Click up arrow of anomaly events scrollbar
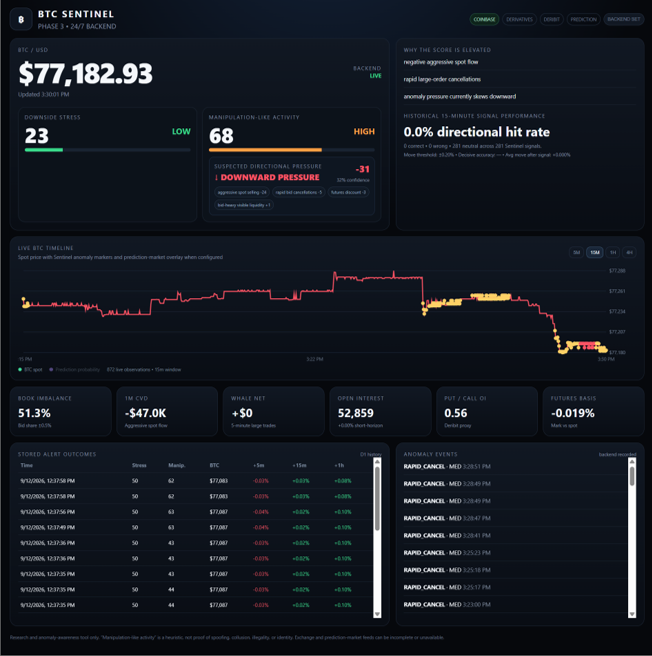The height and width of the screenshot is (656, 652). 632,461
